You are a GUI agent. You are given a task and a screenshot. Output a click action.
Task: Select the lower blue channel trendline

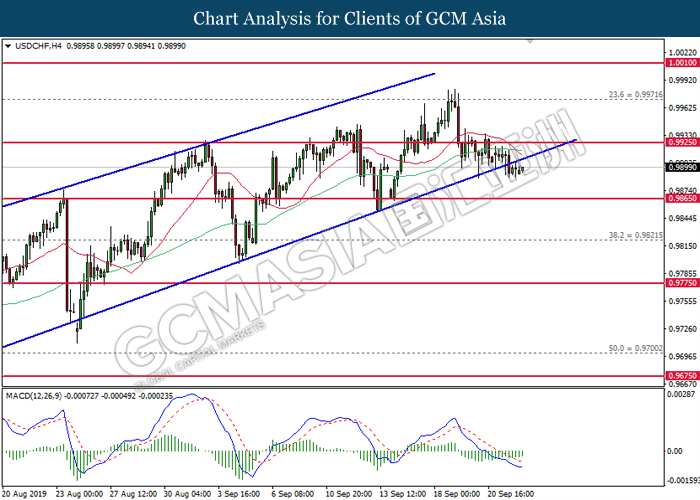289,243
